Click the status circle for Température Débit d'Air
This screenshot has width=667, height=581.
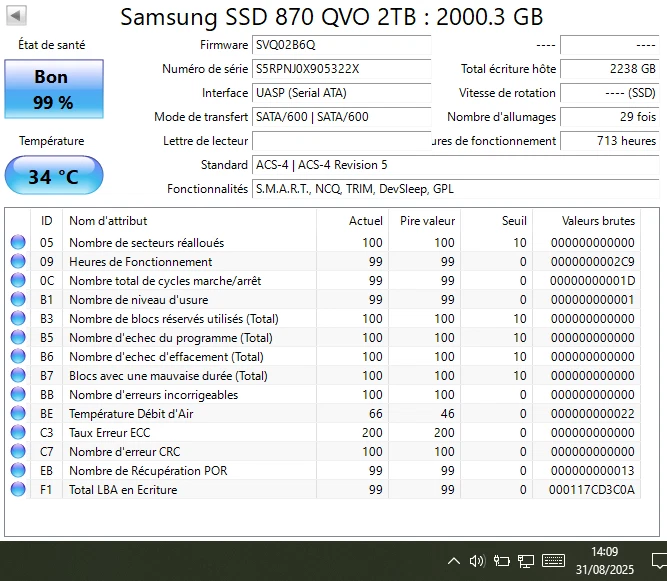(18, 413)
